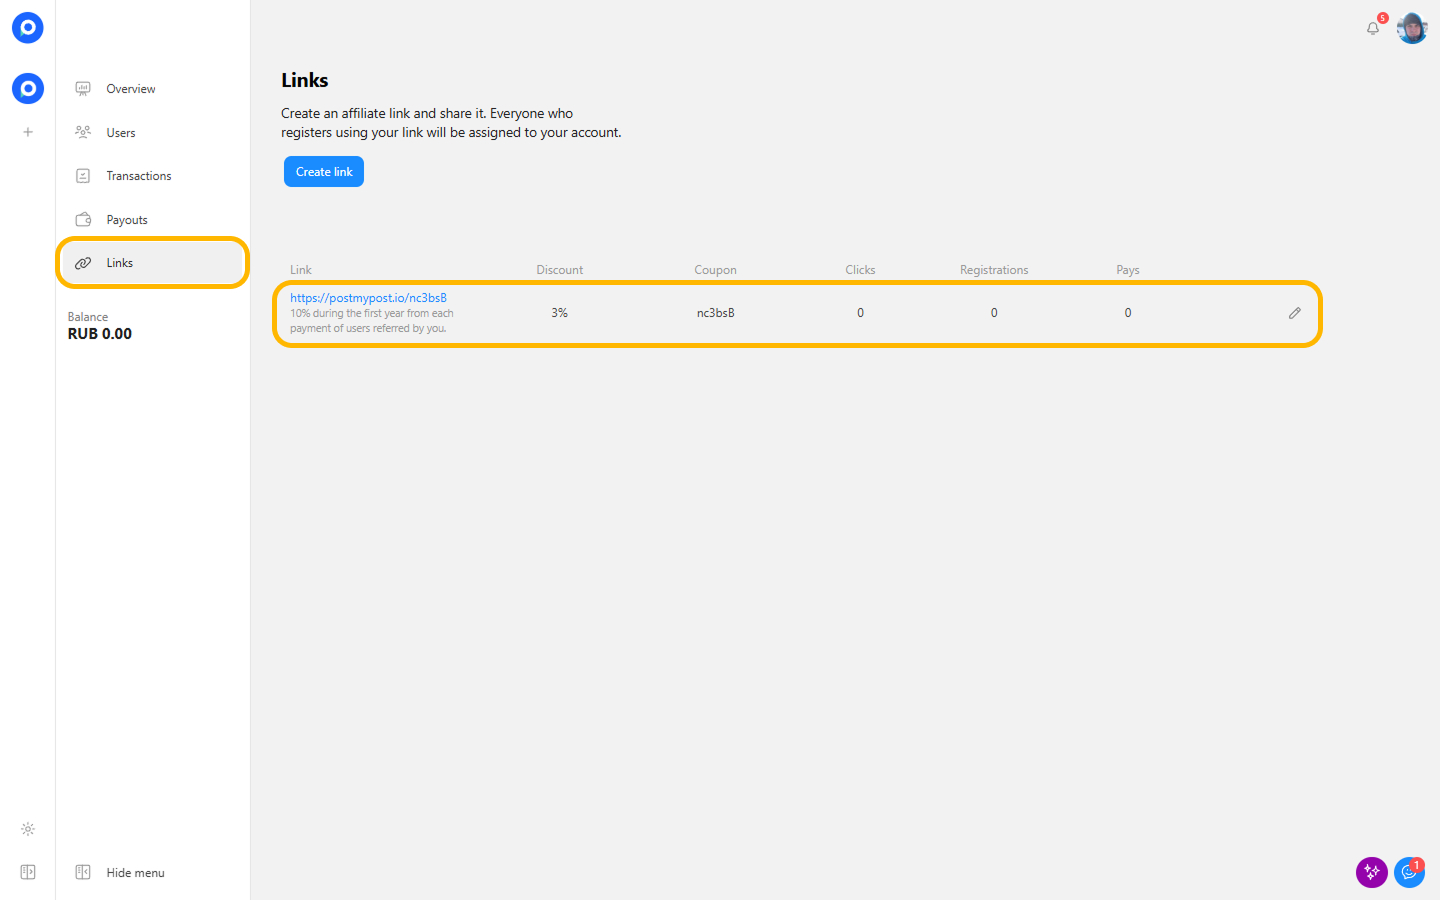Open the Users menu item
1440x900 pixels.
[121, 132]
